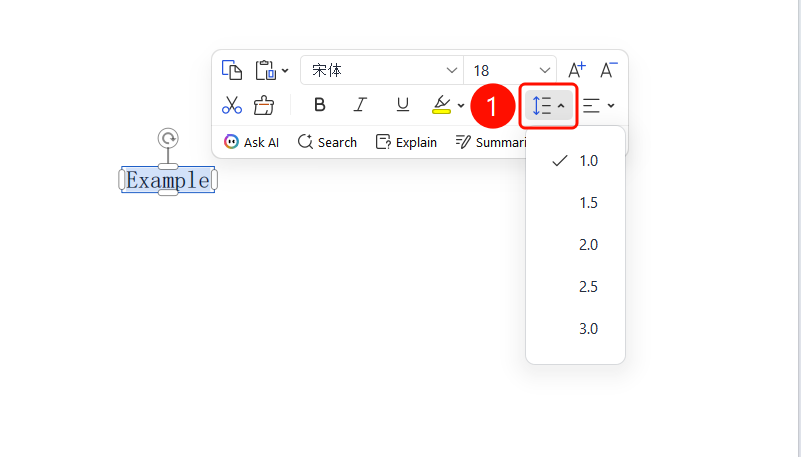801x457 pixels.
Task: Click the text alignment icon
Action: pos(591,105)
